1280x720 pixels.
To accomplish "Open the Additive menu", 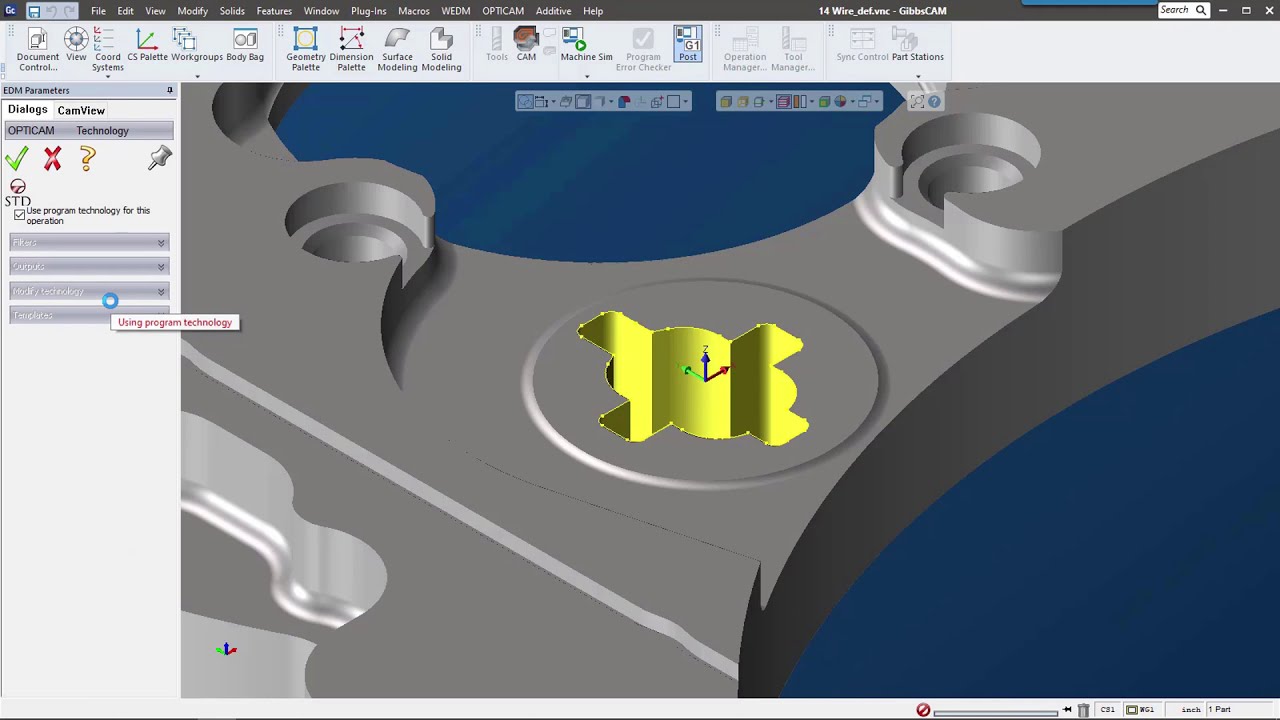I will [x=553, y=11].
